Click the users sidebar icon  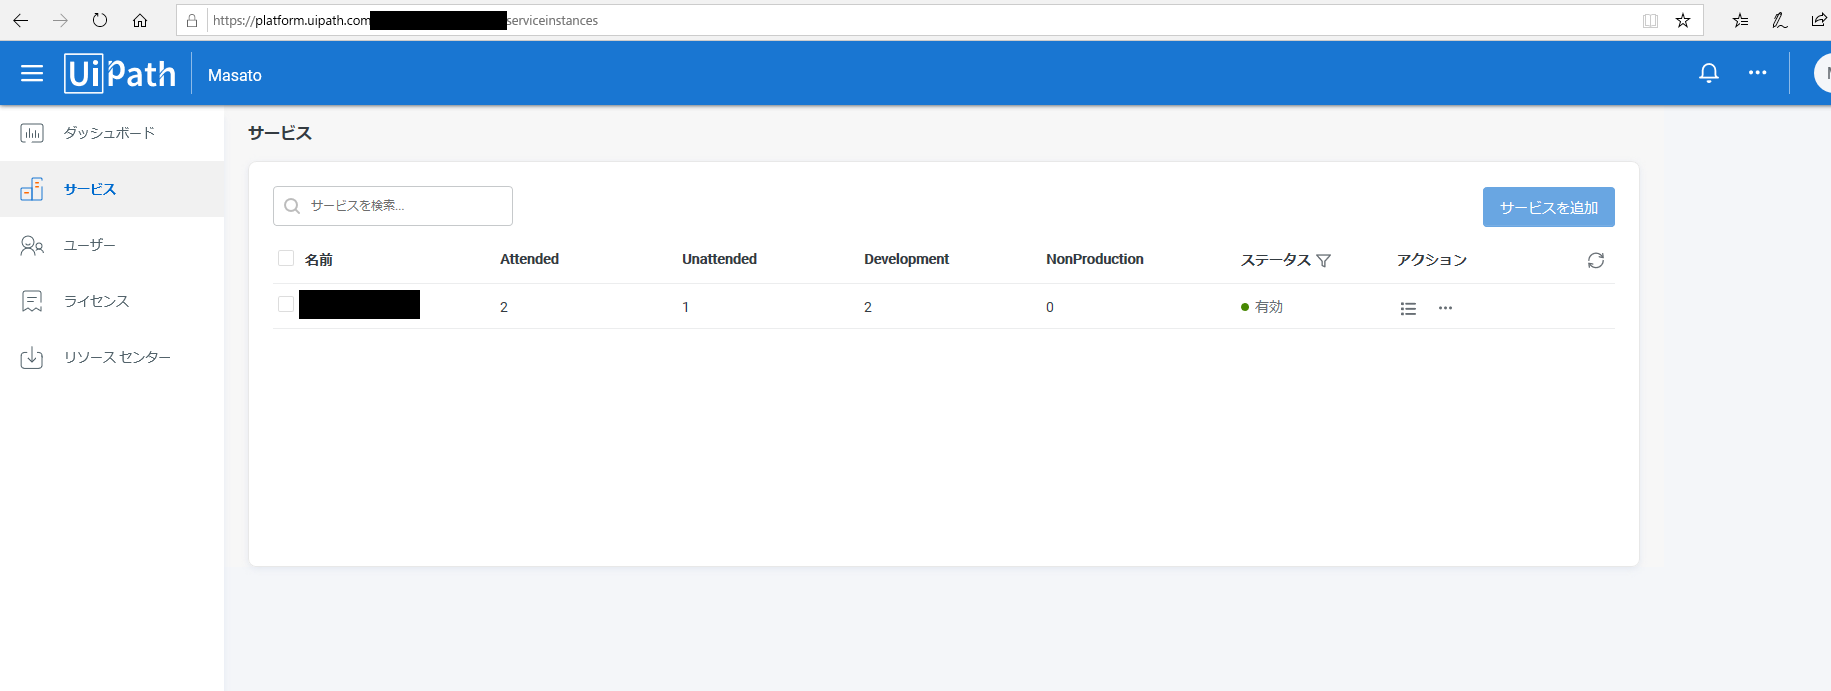pos(32,245)
